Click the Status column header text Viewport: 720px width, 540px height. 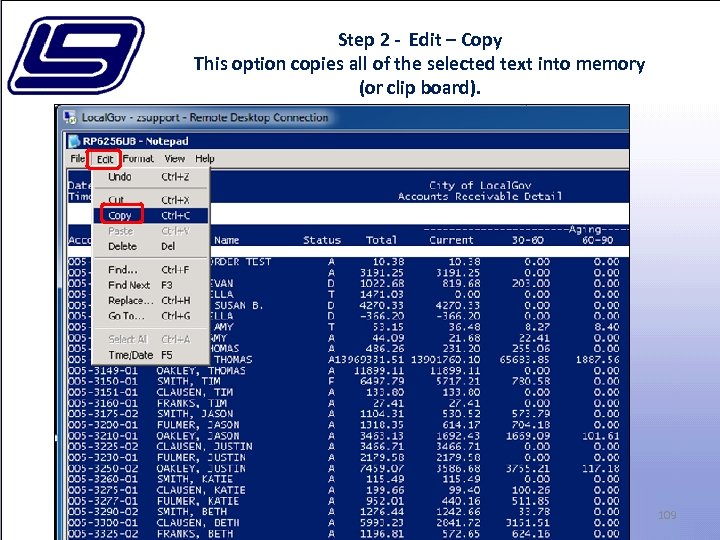click(x=322, y=240)
